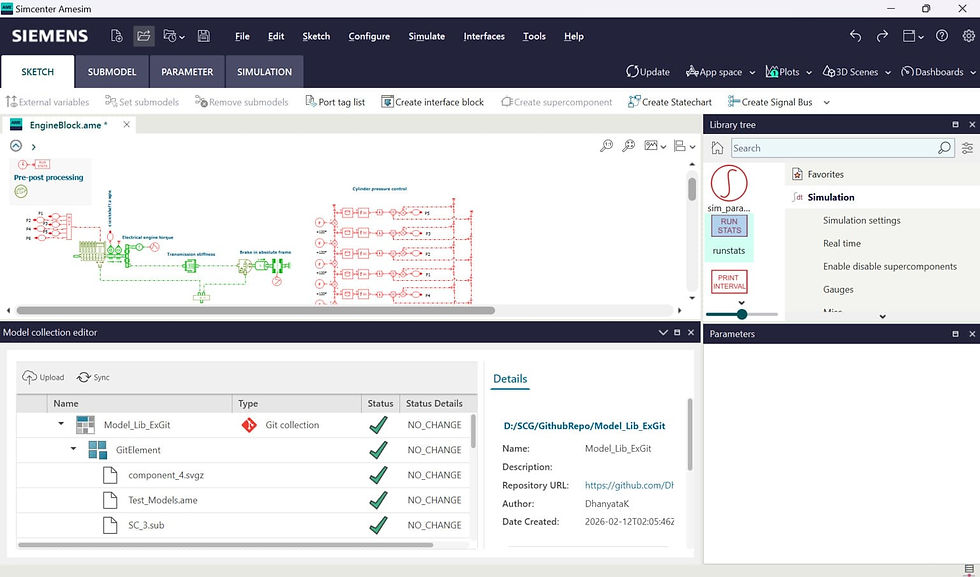
Task: Click the open folder icon in header
Action: (x=144, y=36)
